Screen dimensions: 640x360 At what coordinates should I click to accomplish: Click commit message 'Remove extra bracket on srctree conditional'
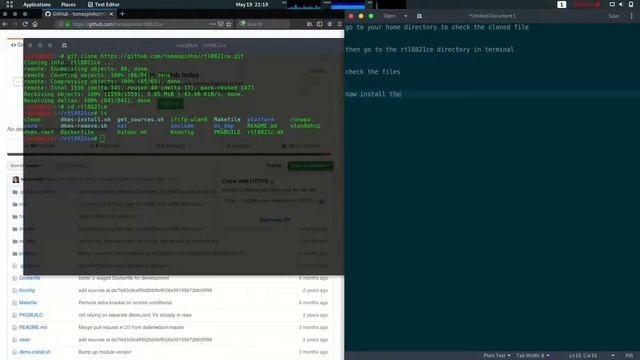coord(125,303)
